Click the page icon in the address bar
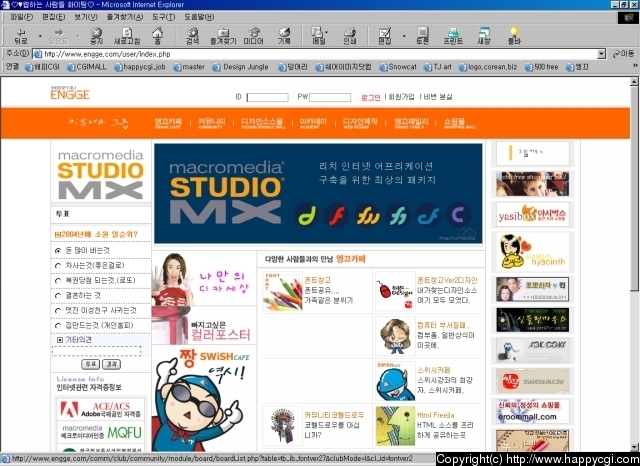Viewport: 640px width, 466px height. [x=38, y=54]
